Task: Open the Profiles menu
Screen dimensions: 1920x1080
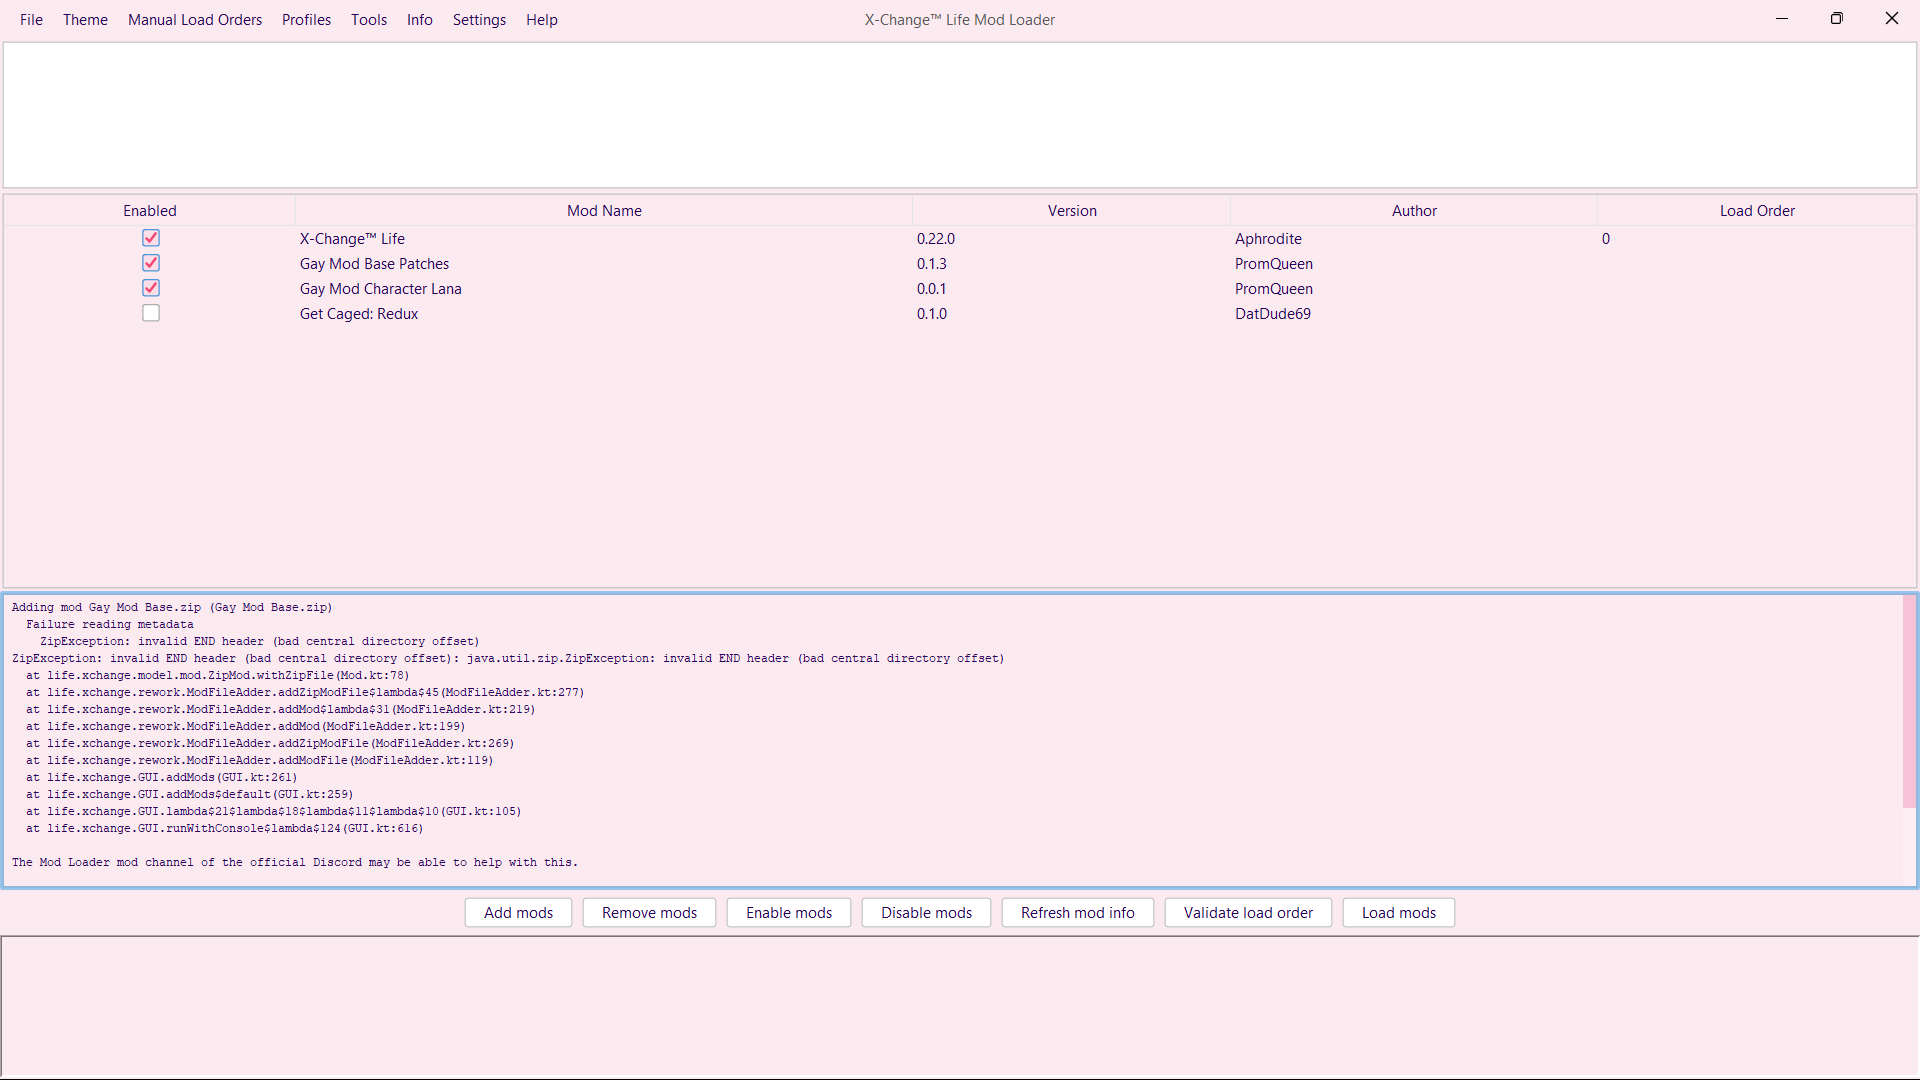Action: [x=306, y=19]
